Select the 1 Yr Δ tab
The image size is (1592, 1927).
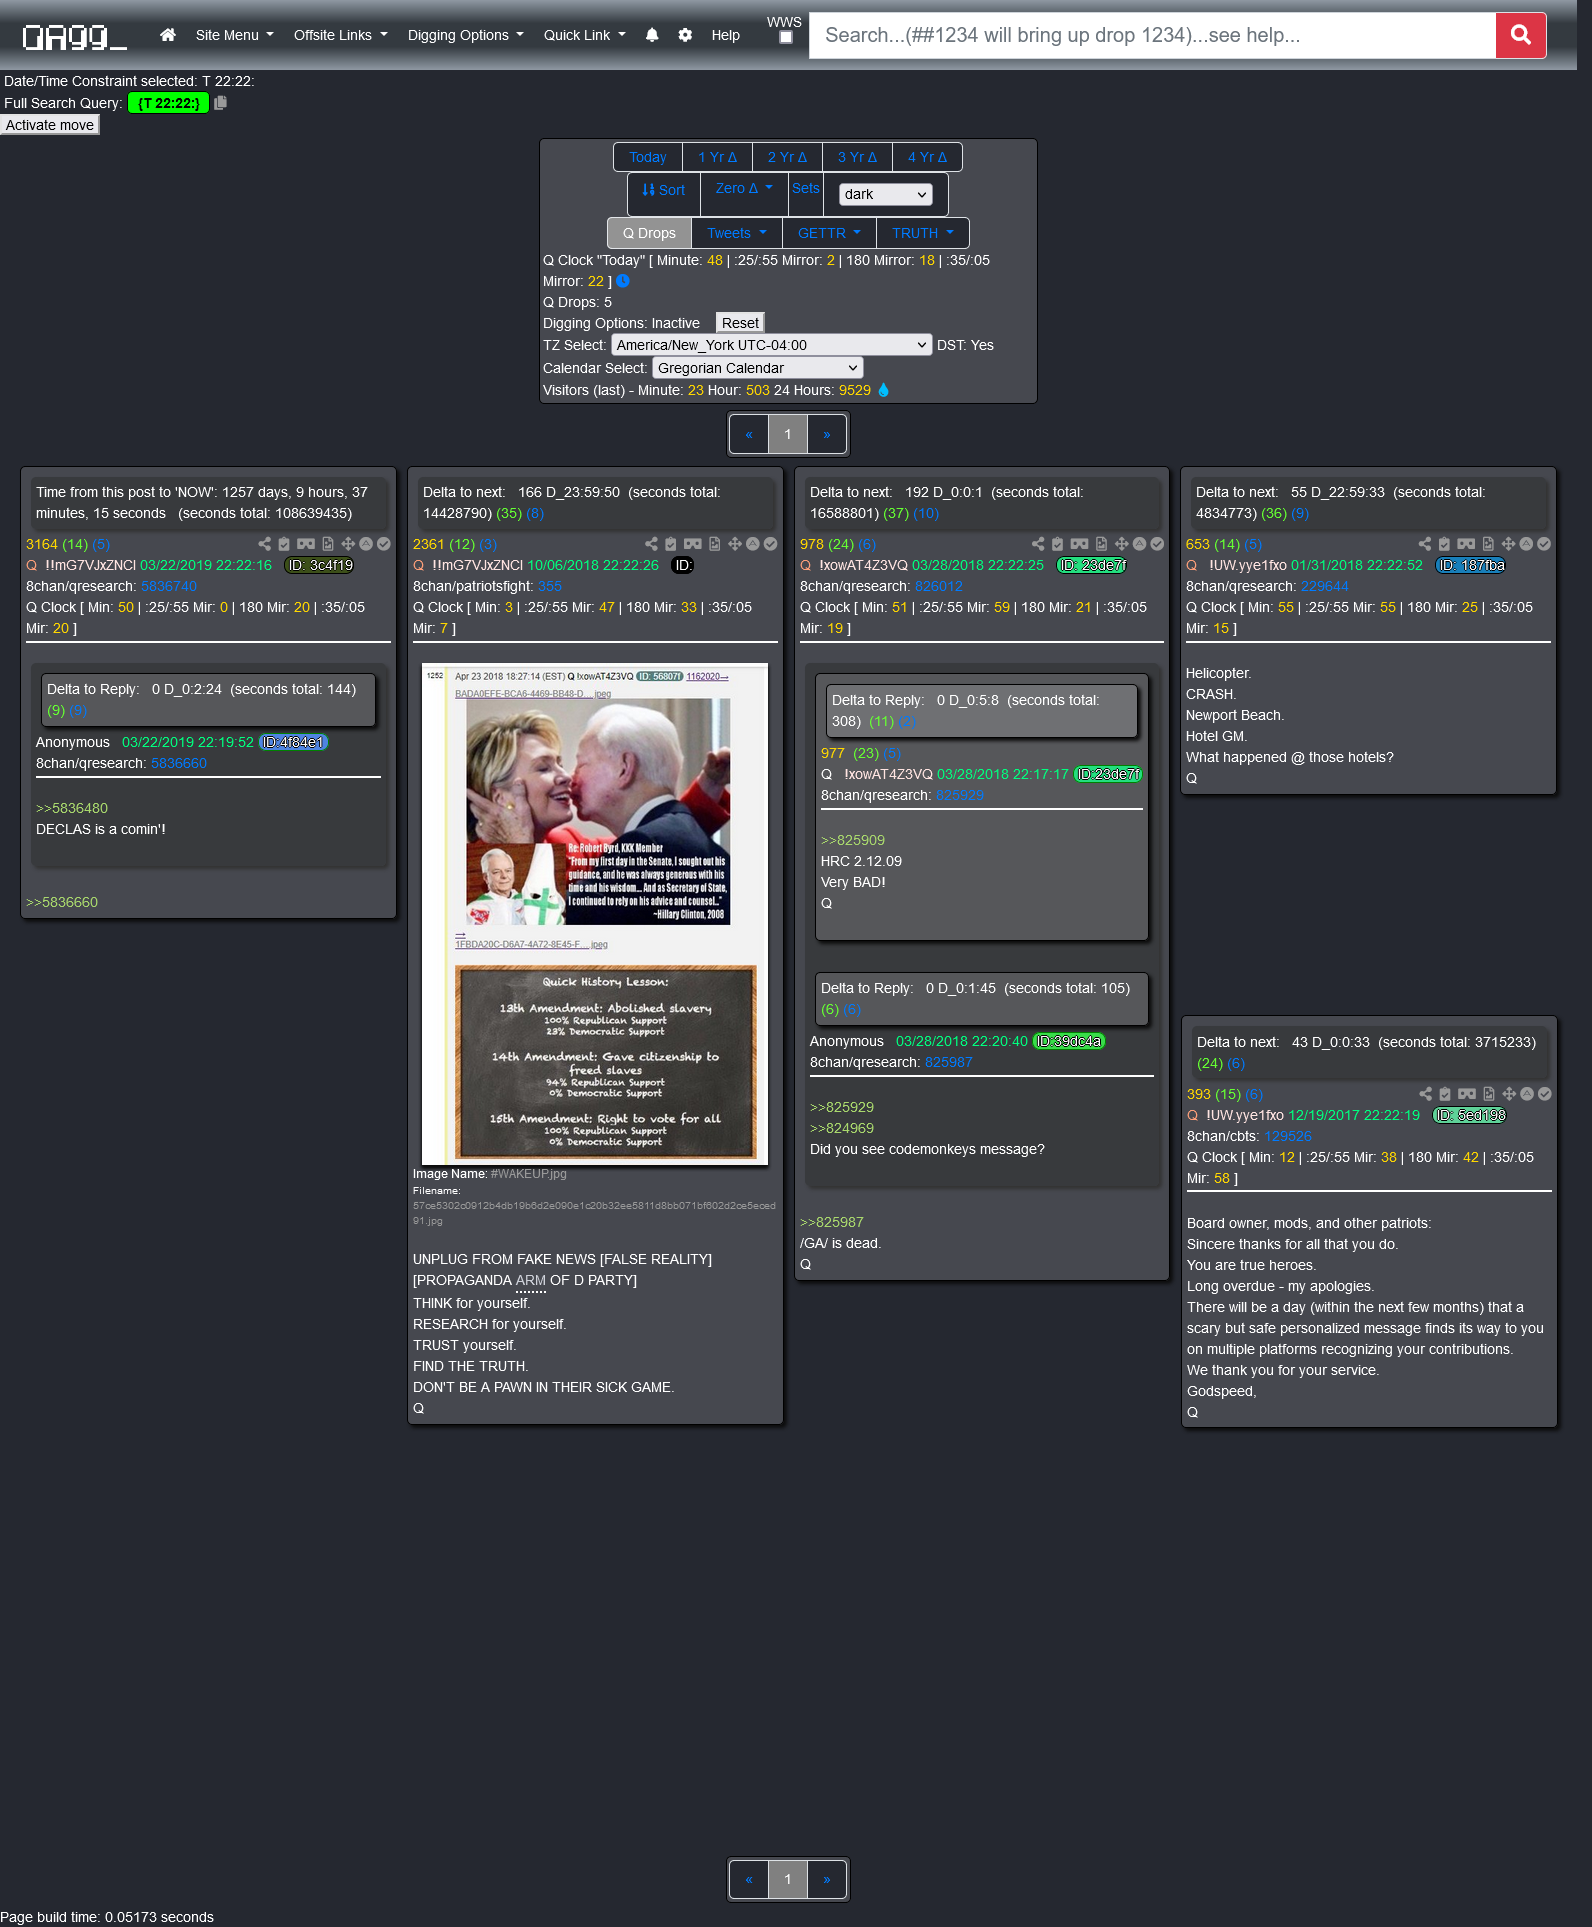[x=717, y=157]
